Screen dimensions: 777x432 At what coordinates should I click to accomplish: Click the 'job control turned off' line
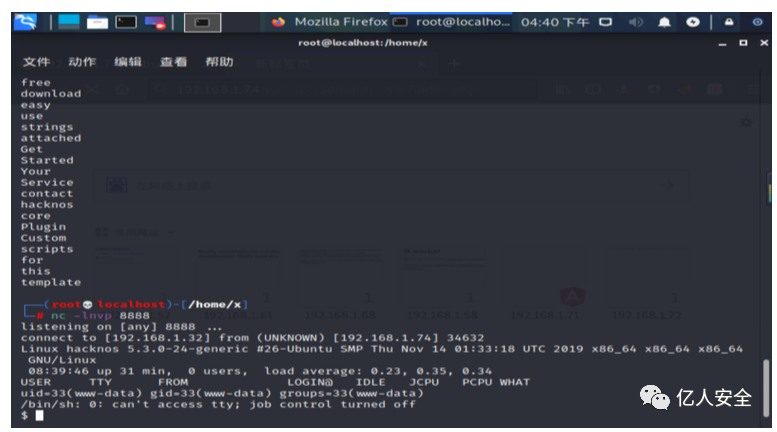(x=218, y=404)
